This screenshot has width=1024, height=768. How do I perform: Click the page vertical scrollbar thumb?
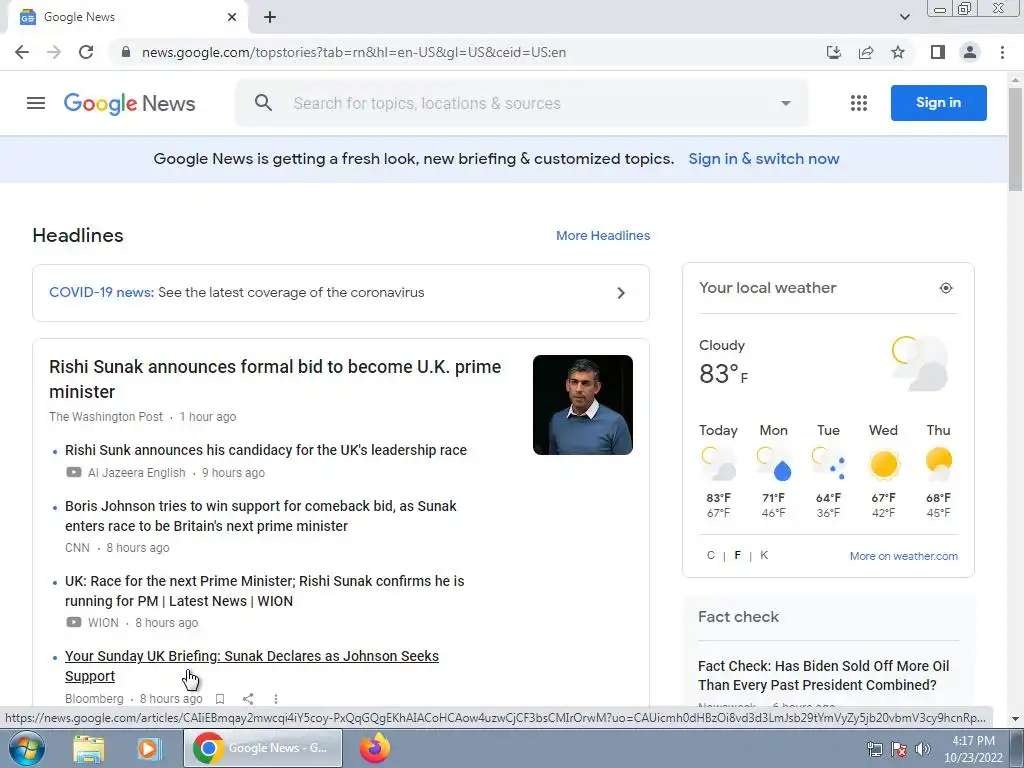pos(1016,139)
